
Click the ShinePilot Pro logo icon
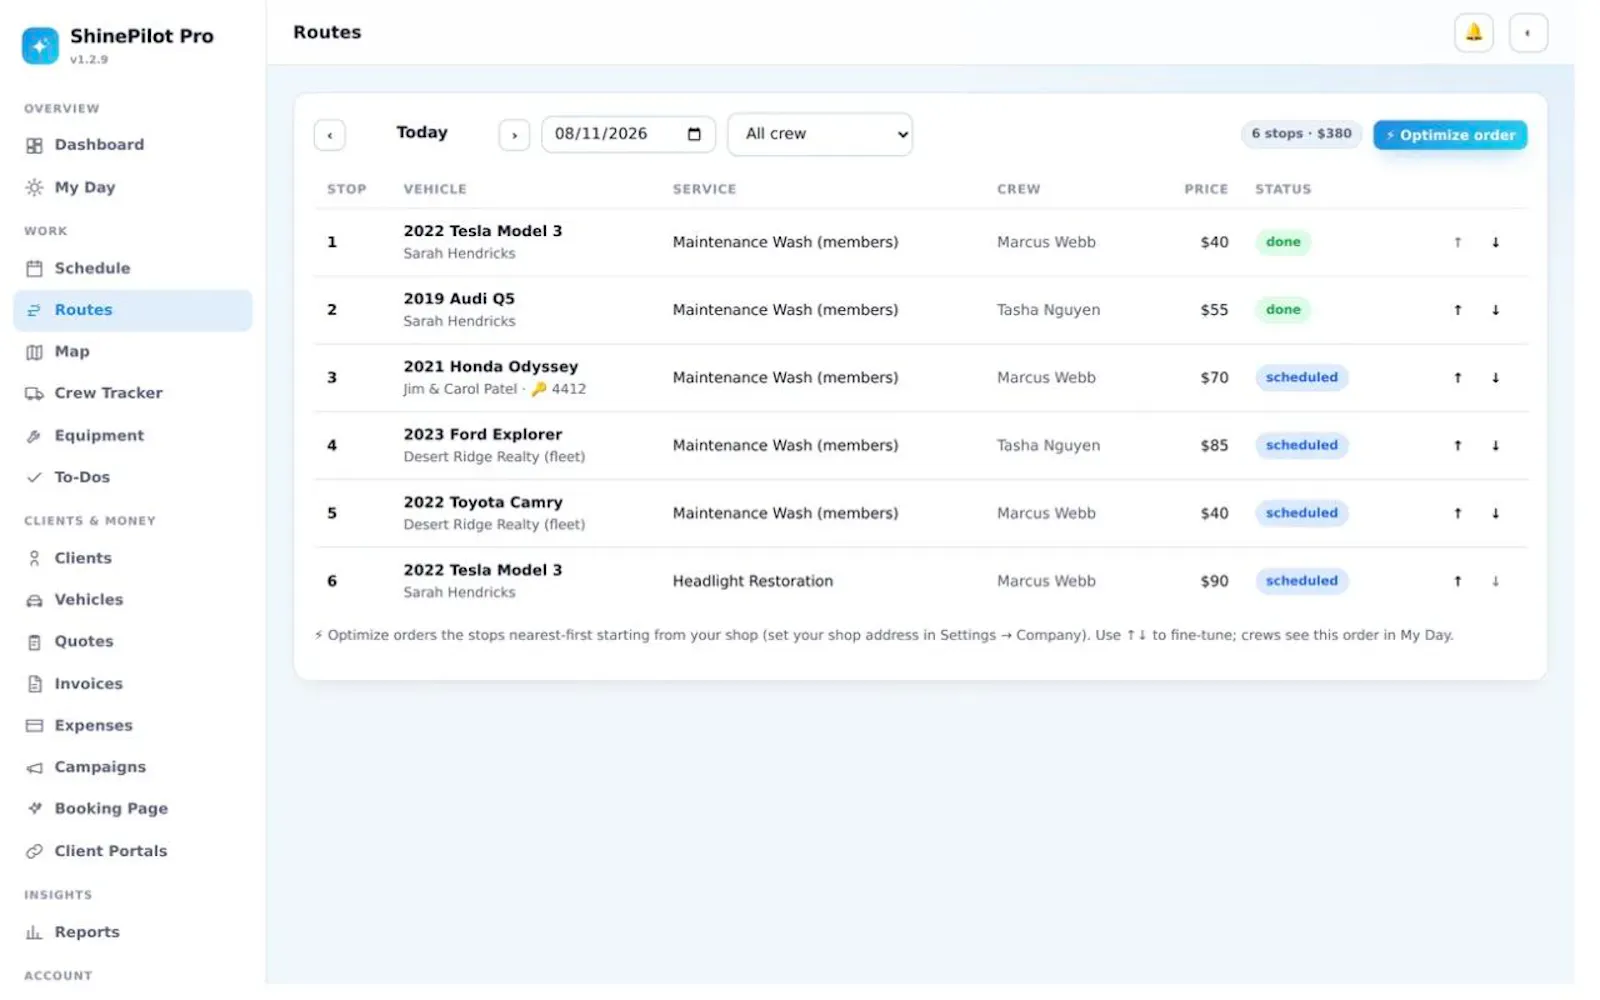(40, 45)
